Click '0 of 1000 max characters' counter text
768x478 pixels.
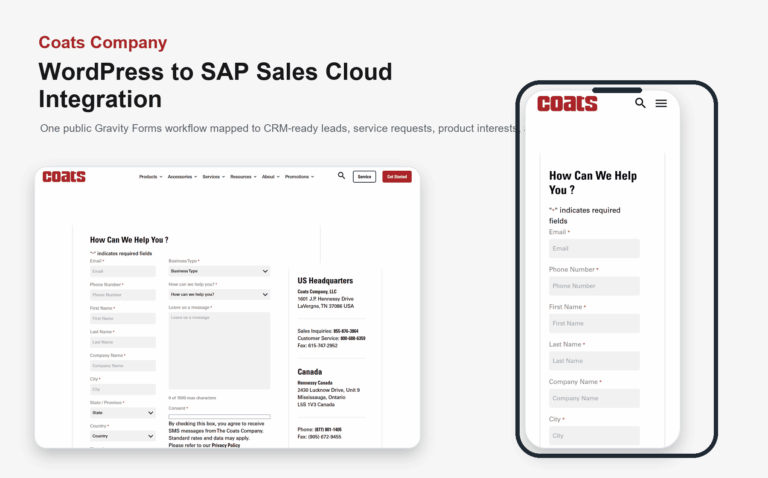pyautogui.click(x=192, y=398)
